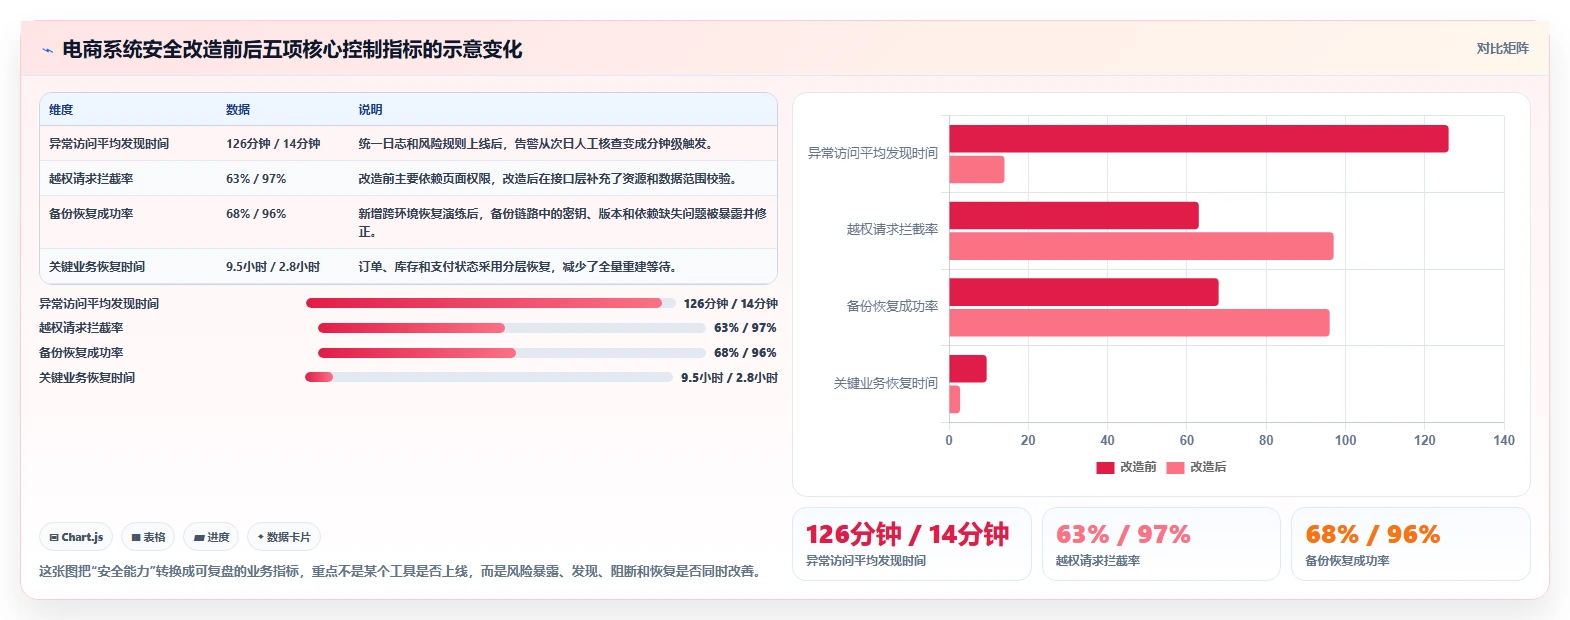Image resolution: width=1570 pixels, height=620 pixels.
Task: Click the 越权请求拦截率 progress bar
Action: coord(512,328)
